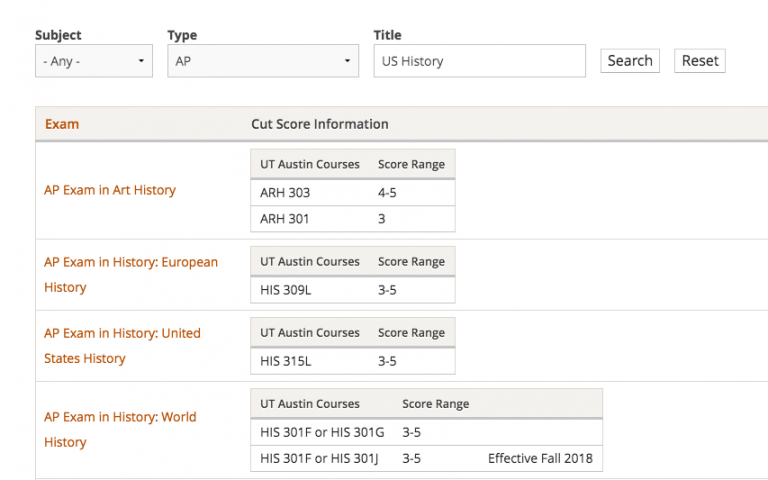Image resolution: width=768 pixels, height=480 pixels.
Task: Open the Subject dropdown set to Any
Action: click(x=93, y=61)
